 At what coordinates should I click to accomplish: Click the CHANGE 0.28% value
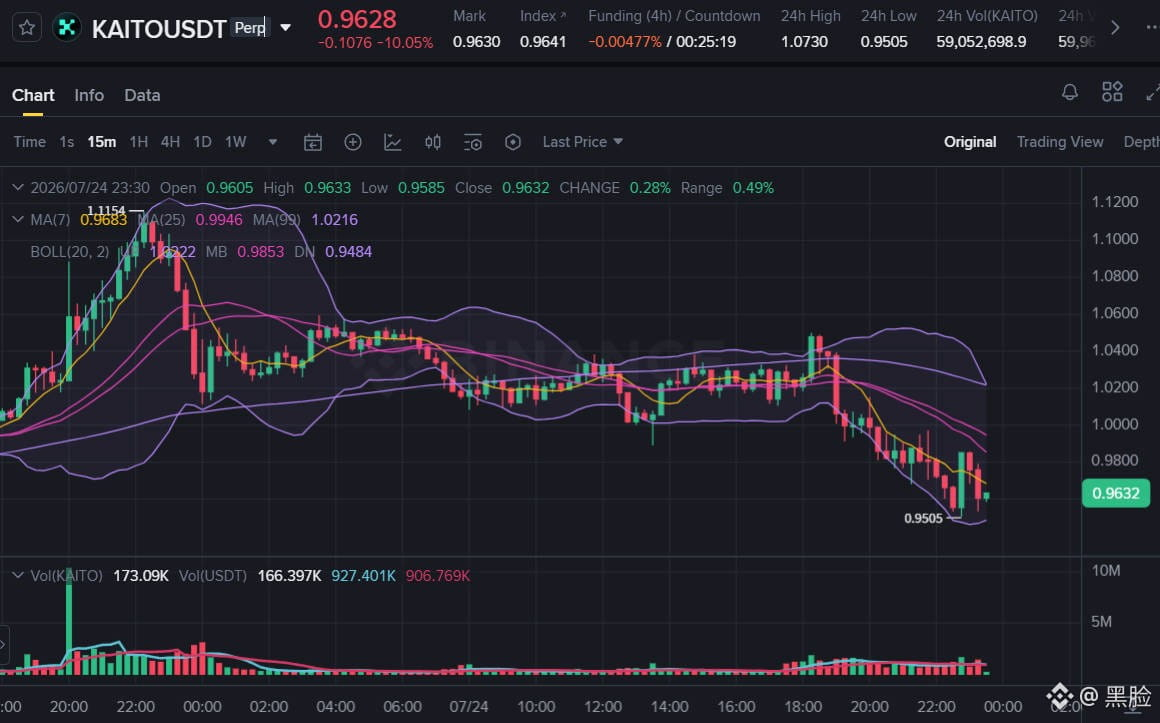[x=650, y=188]
